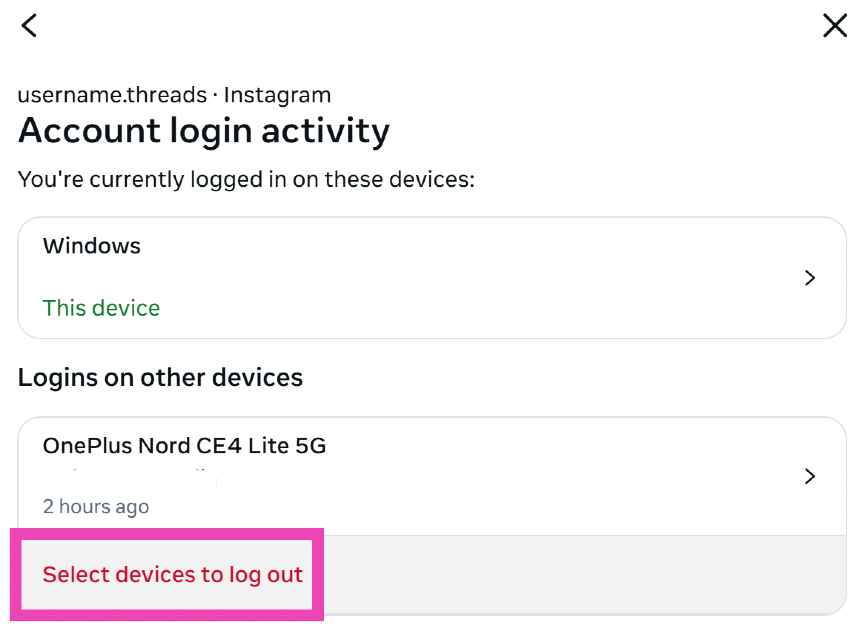Expand the OnePlus Nord device chevron
864x628 pixels.
pos(810,476)
